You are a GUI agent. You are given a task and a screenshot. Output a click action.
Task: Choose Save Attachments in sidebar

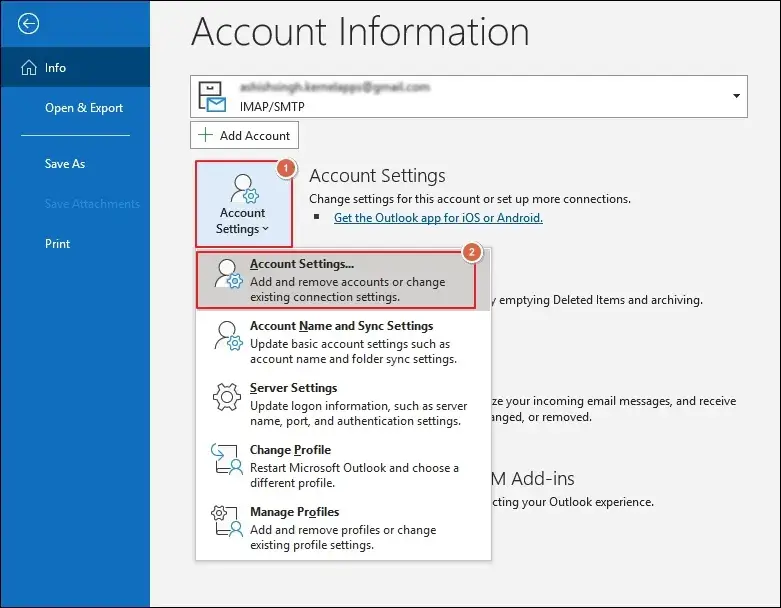(92, 204)
